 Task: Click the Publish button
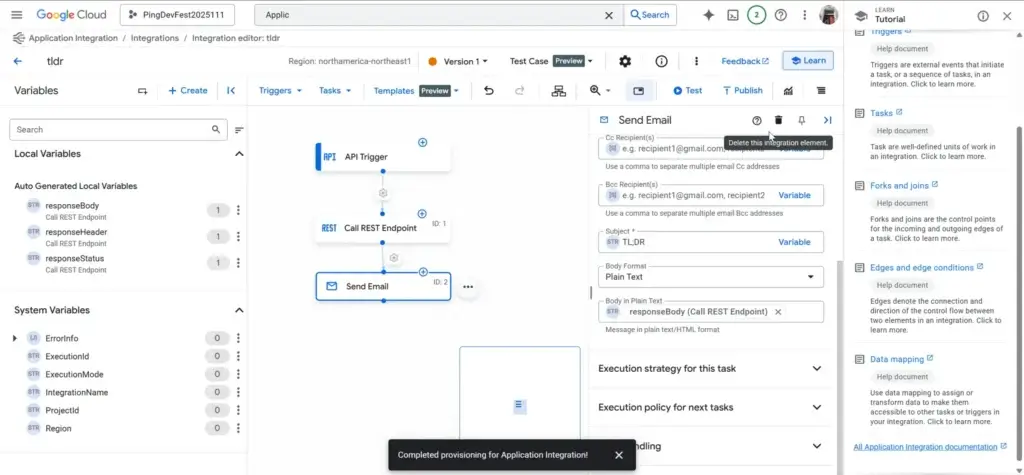(741, 90)
